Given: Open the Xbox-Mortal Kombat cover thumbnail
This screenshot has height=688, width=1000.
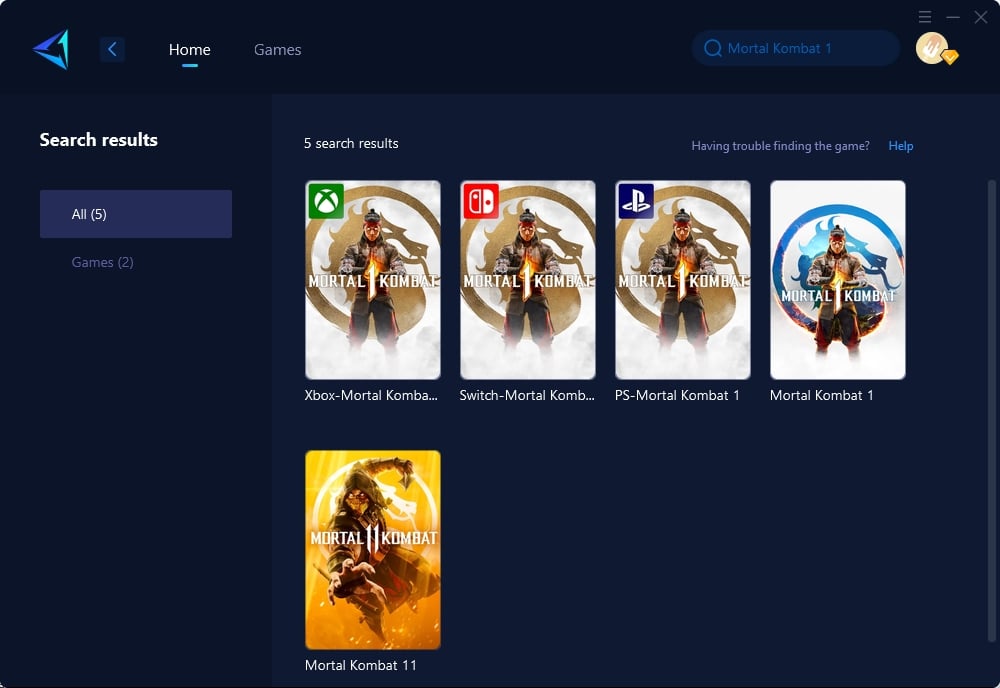Looking at the screenshot, I should pyautogui.click(x=373, y=280).
